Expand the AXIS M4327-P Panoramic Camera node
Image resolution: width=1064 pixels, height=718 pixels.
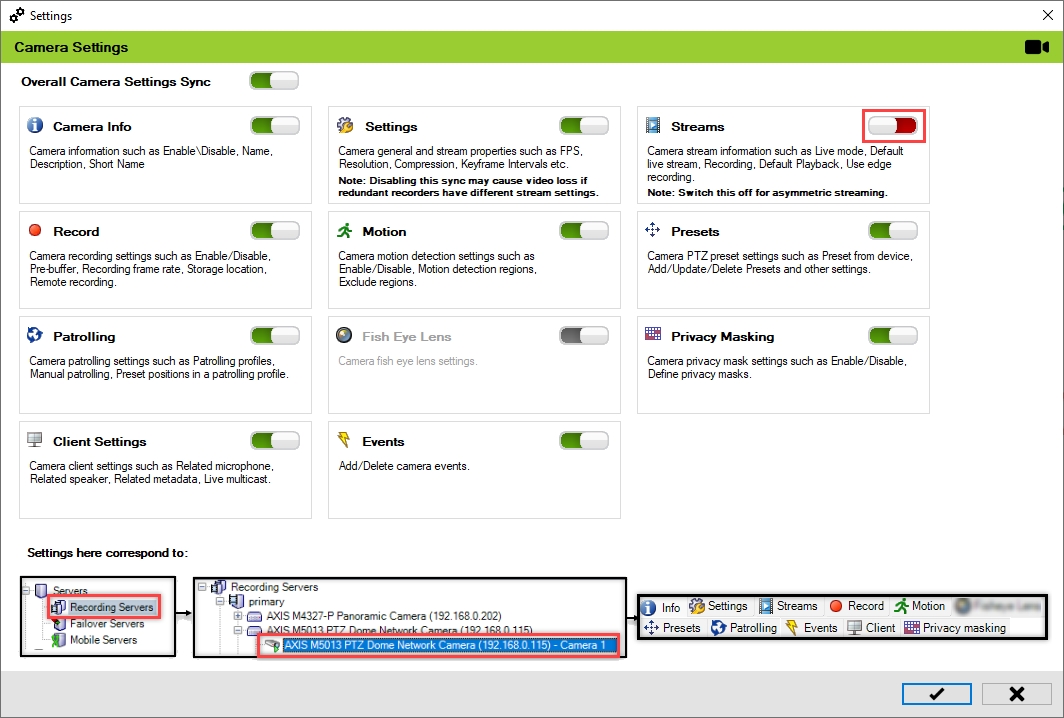click(x=238, y=616)
